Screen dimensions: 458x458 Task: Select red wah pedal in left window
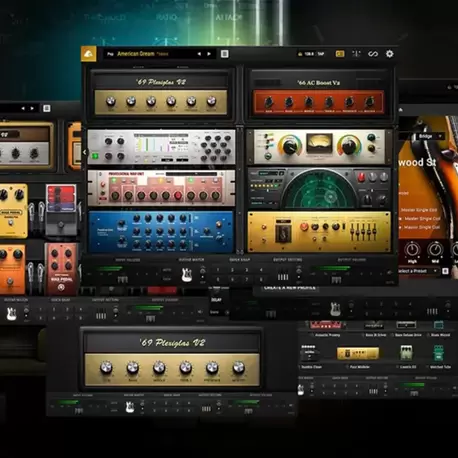tap(62, 269)
